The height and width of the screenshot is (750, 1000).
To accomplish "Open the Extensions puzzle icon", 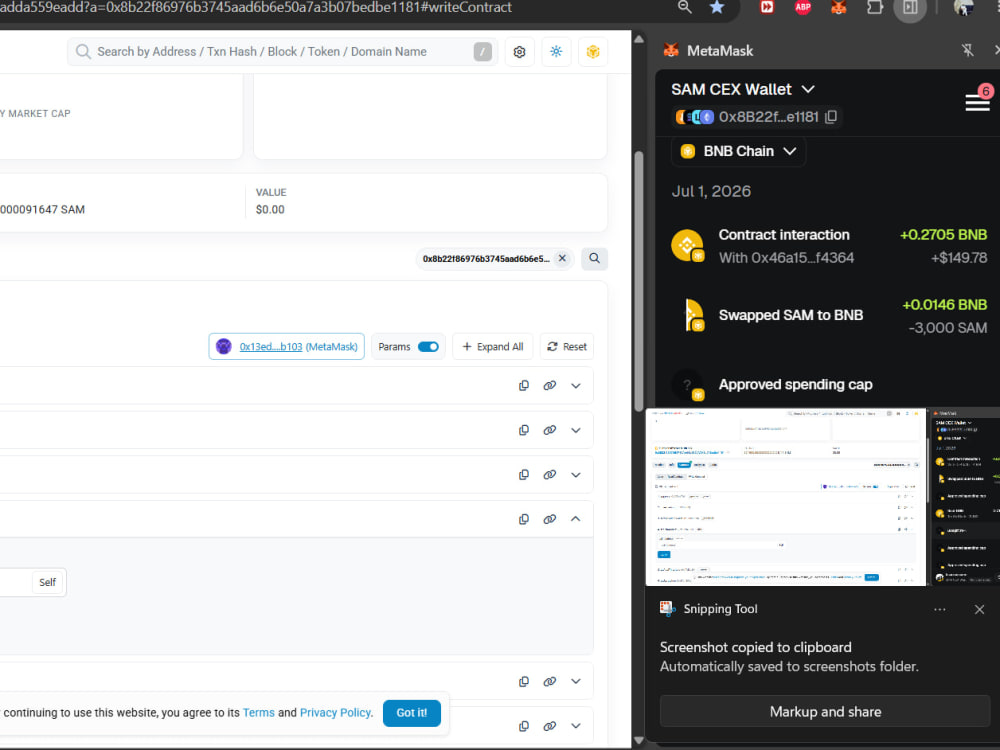I will (x=875, y=7).
